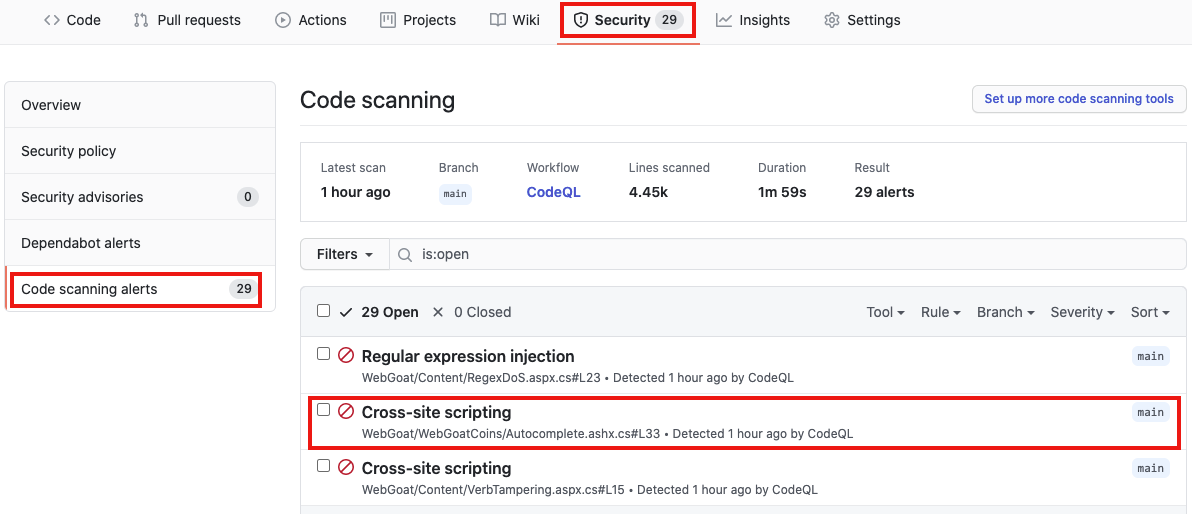Click the WebGoat/Content/RegexDoS.aspx.cs#L23 path

point(483,377)
